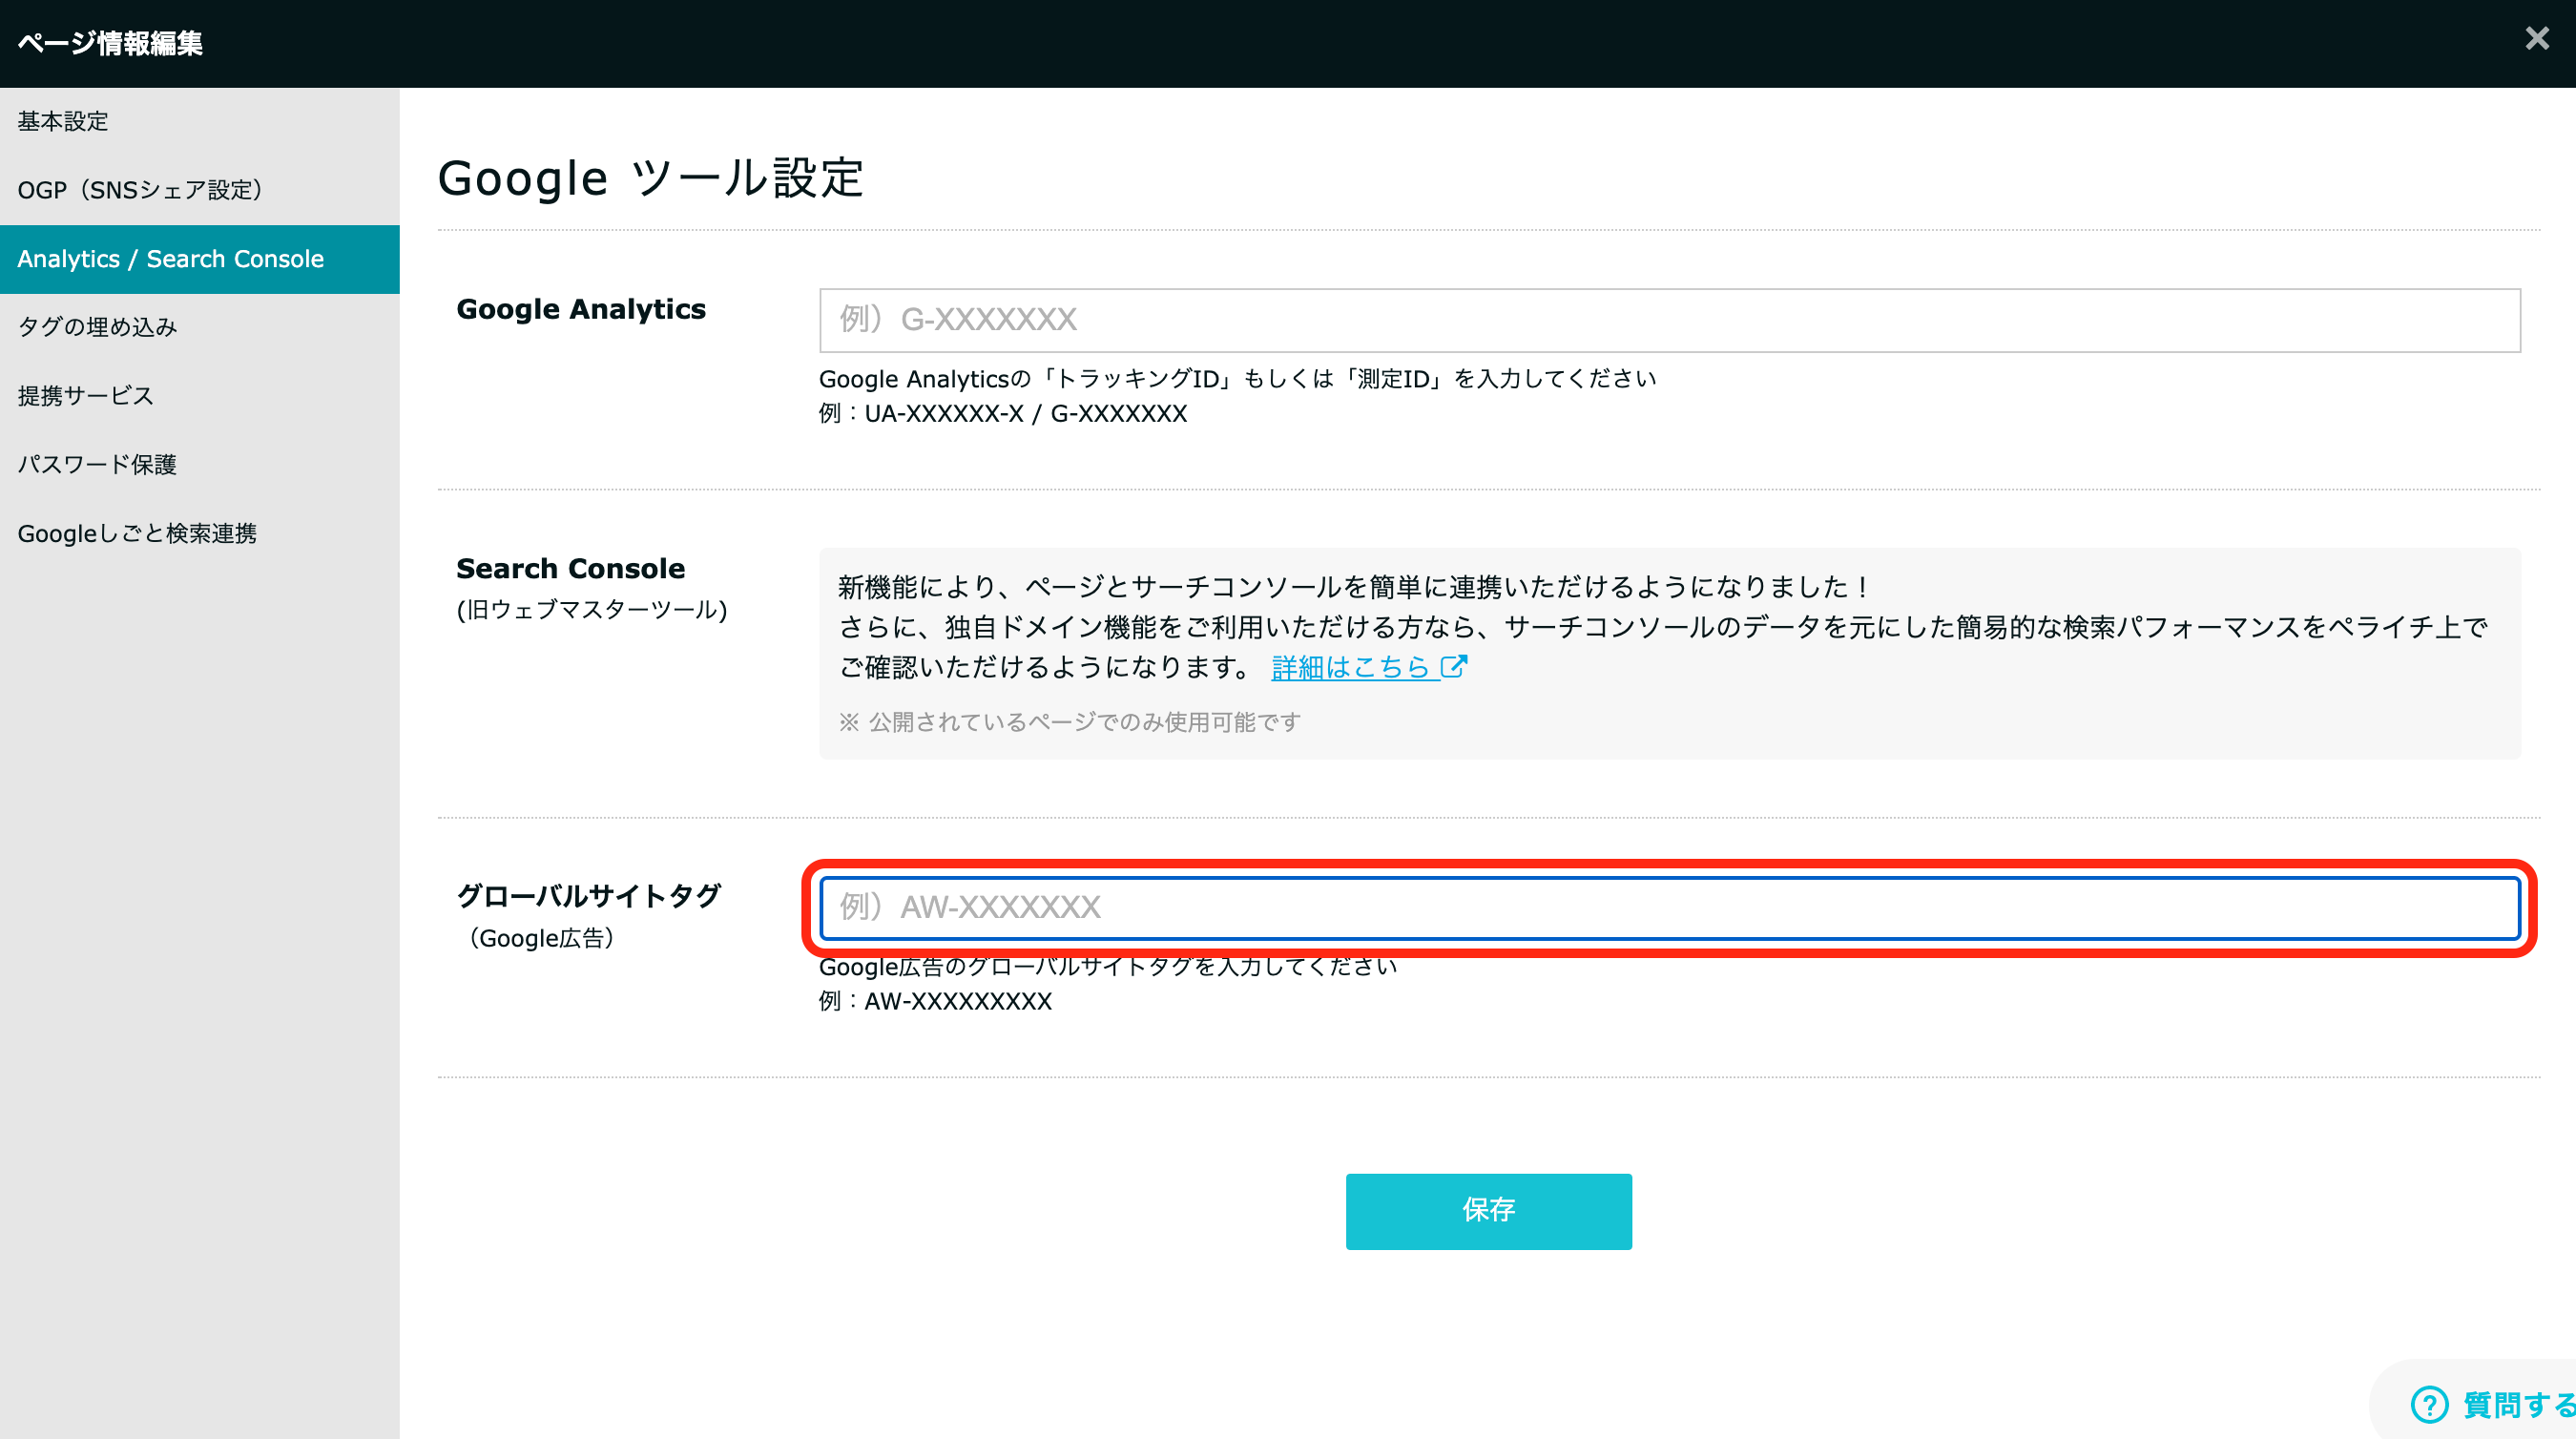
Task: Click the Google Analytics label
Action: [x=581, y=310]
